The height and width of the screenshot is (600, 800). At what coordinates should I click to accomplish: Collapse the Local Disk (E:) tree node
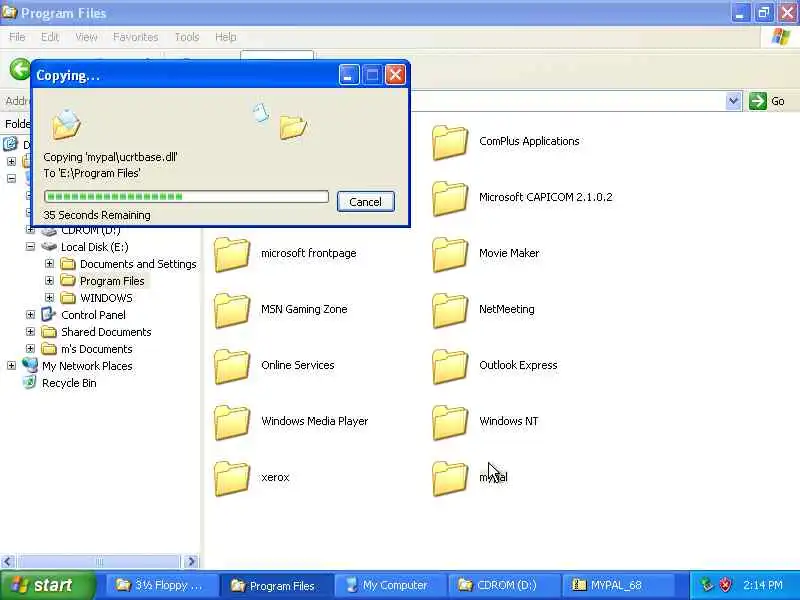tap(31, 246)
